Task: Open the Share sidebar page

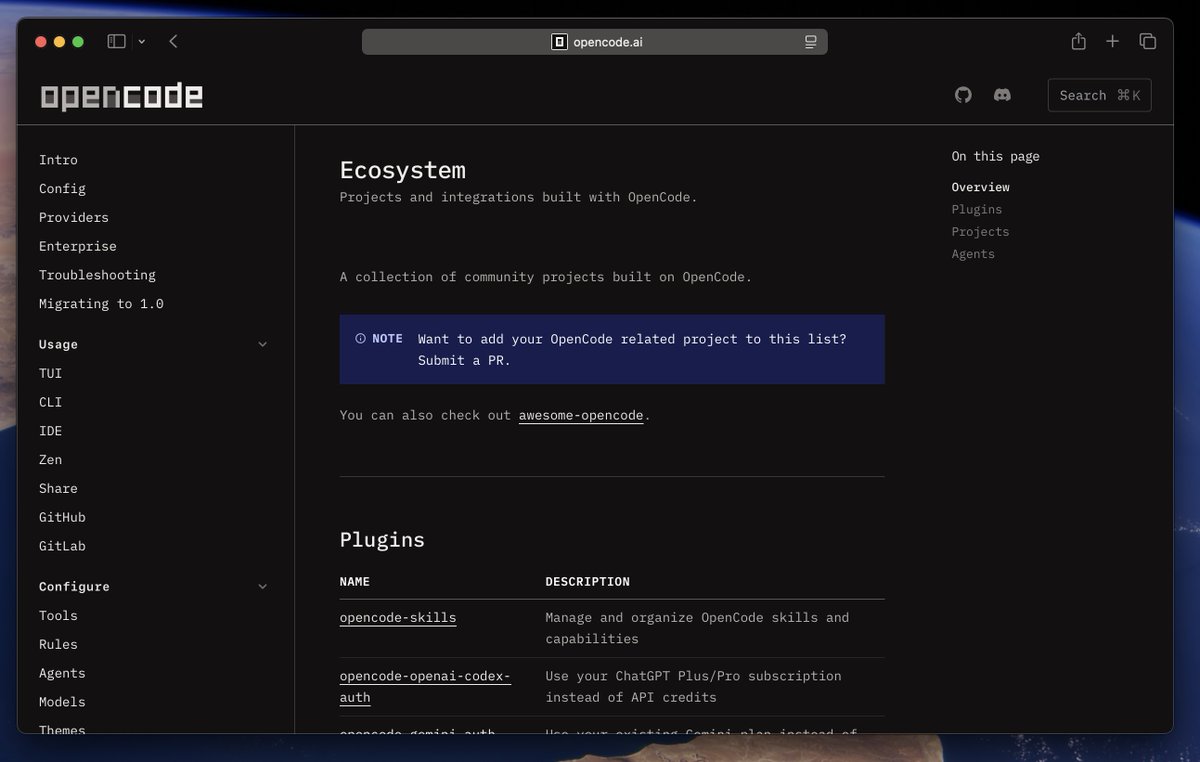Action: [x=58, y=488]
